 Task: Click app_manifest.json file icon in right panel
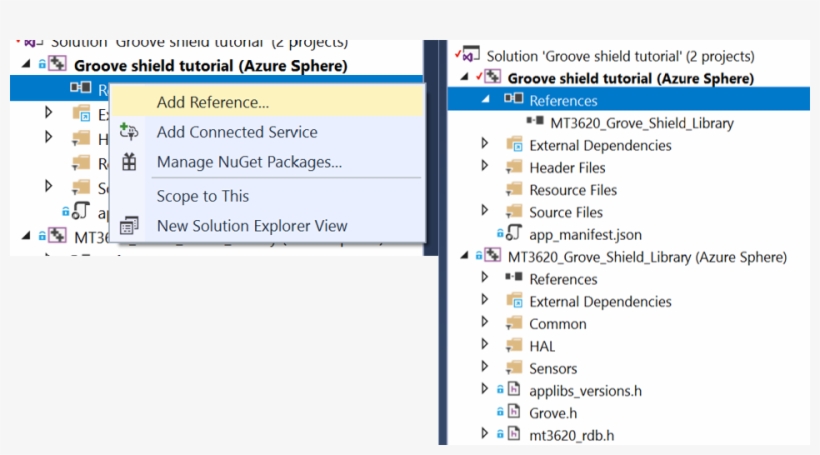[514, 233]
